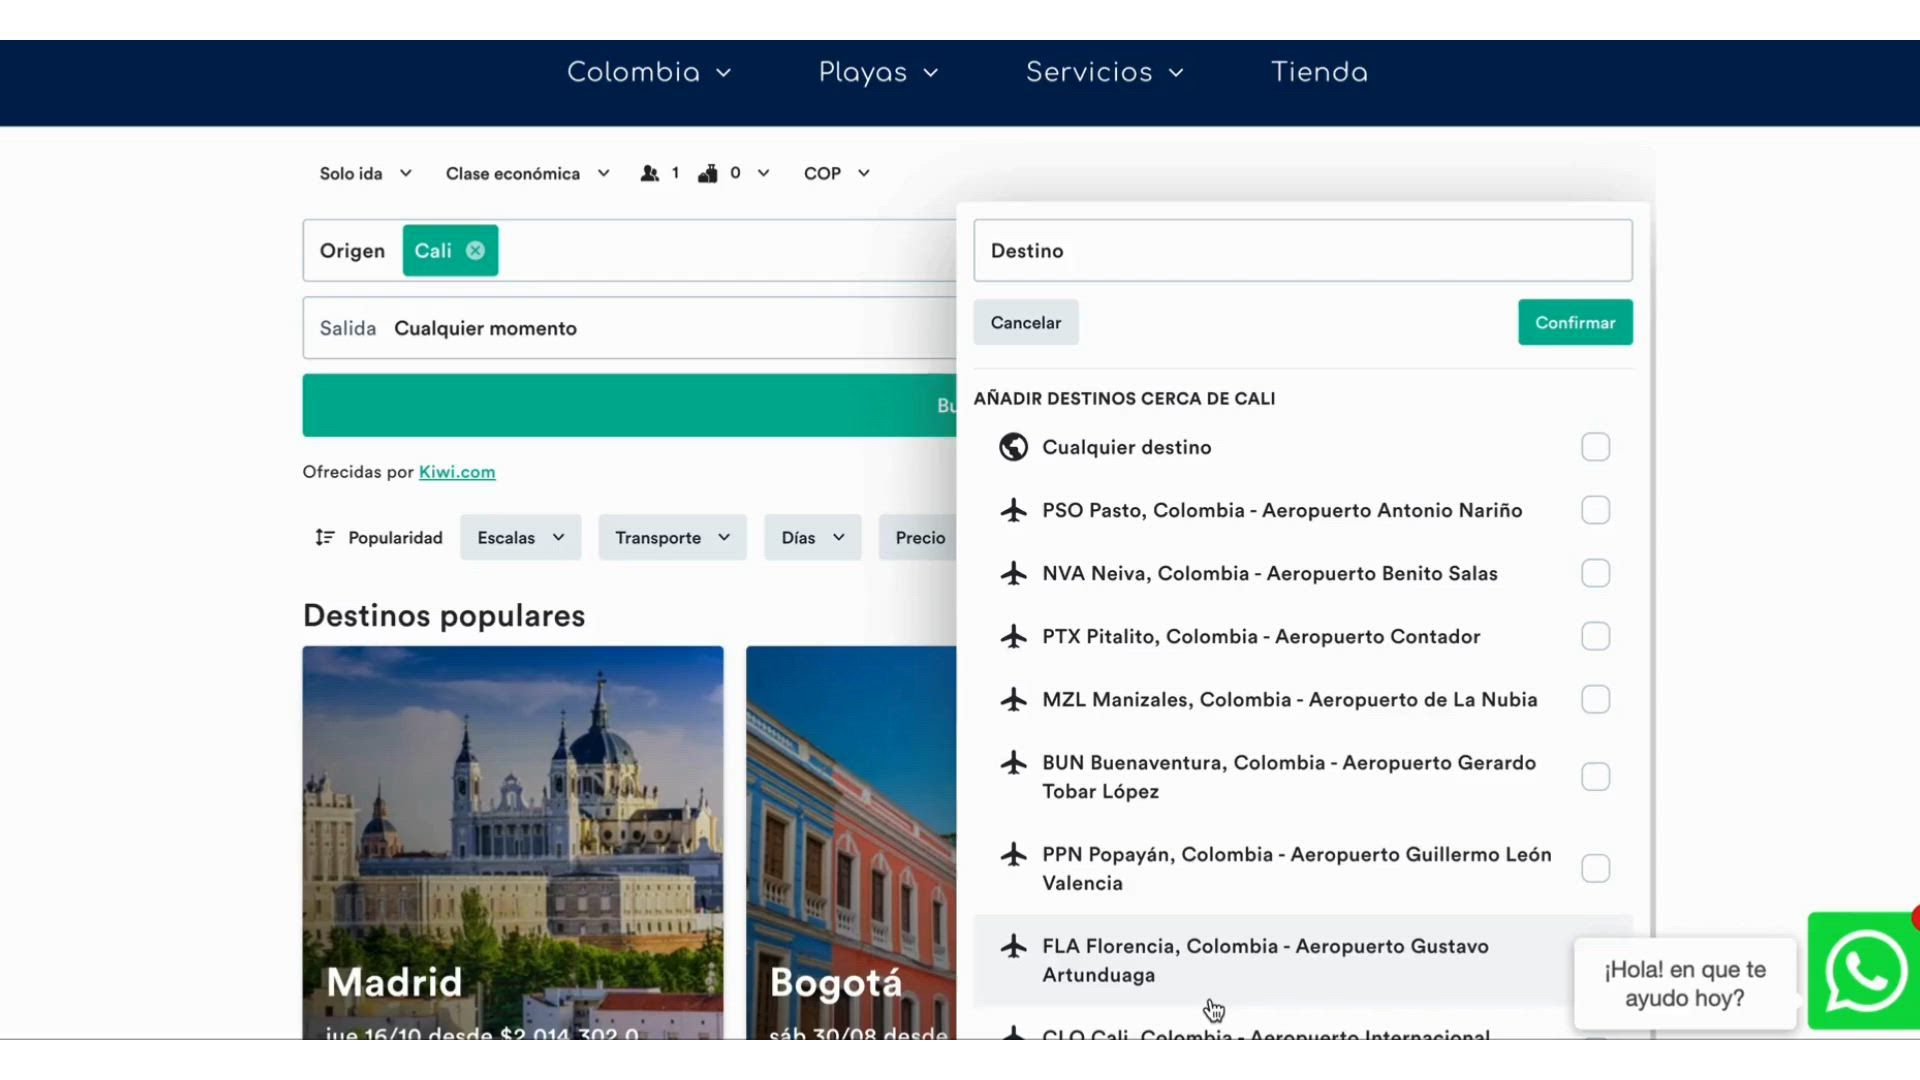This screenshot has width=1920, height=1080.
Task: Select PTX Pitalito - Aeropuerto Contador
Action: 1303,636
